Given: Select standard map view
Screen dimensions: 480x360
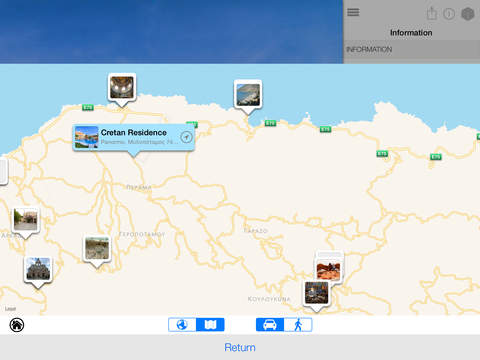Looking at the screenshot, I should [210, 324].
